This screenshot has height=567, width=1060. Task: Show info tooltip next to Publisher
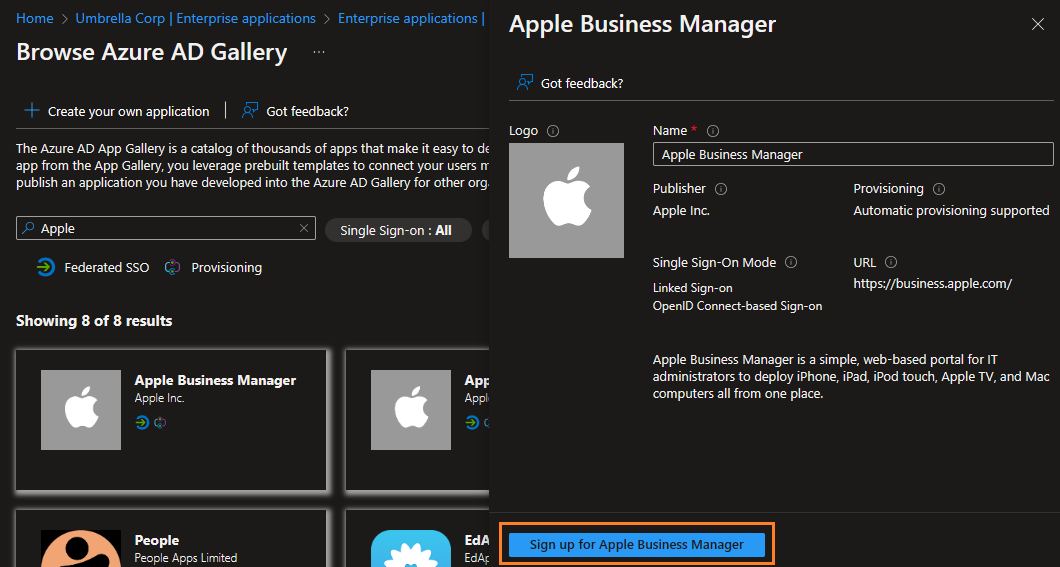coord(721,189)
